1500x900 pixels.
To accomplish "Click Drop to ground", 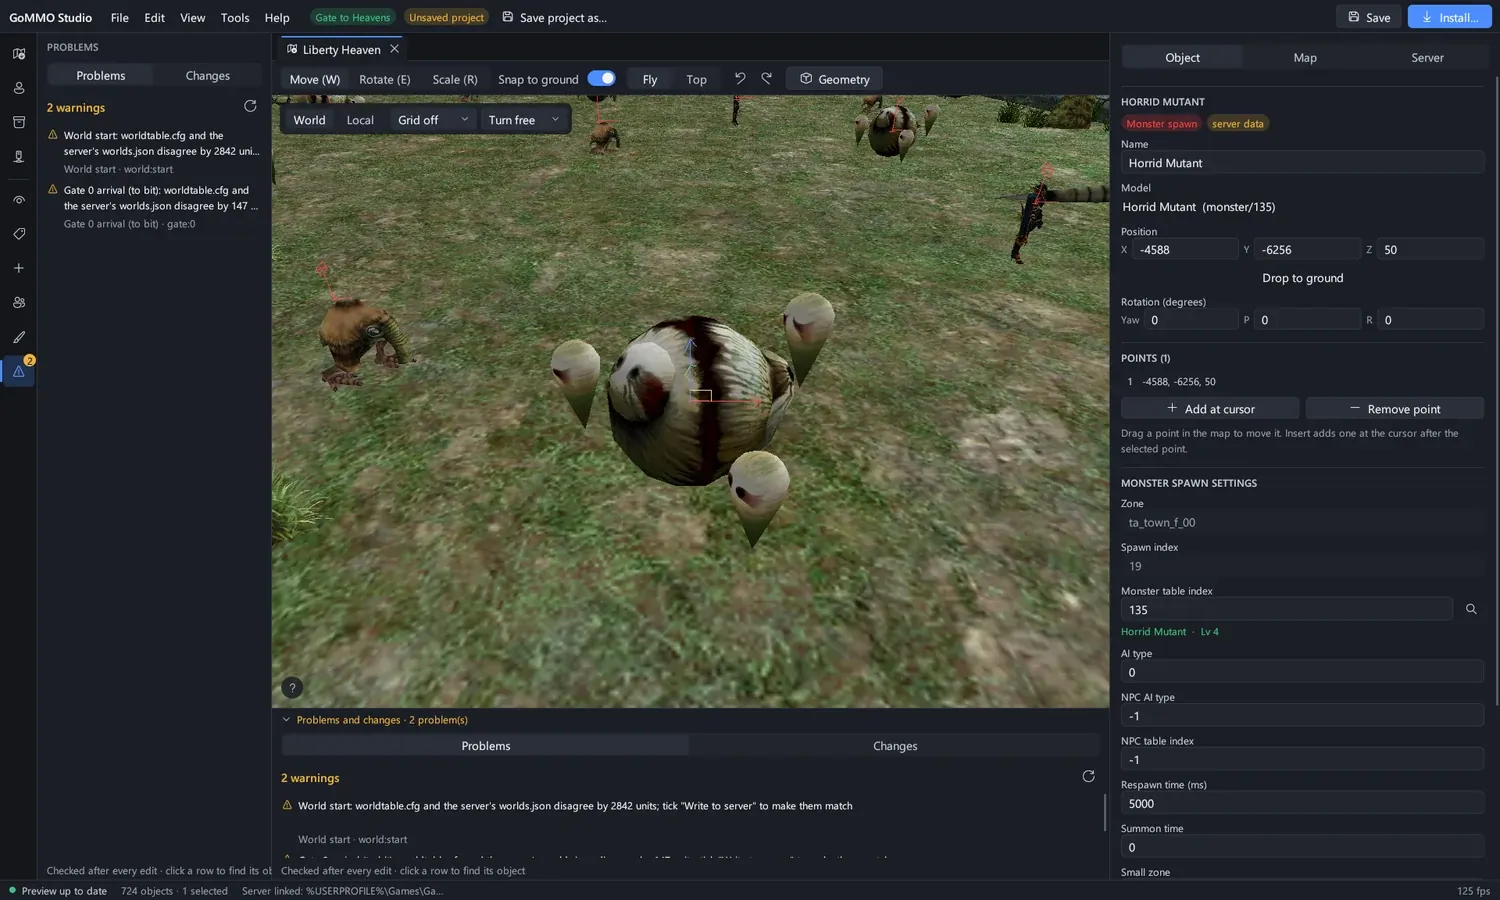I will pyautogui.click(x=1302, y=278).
